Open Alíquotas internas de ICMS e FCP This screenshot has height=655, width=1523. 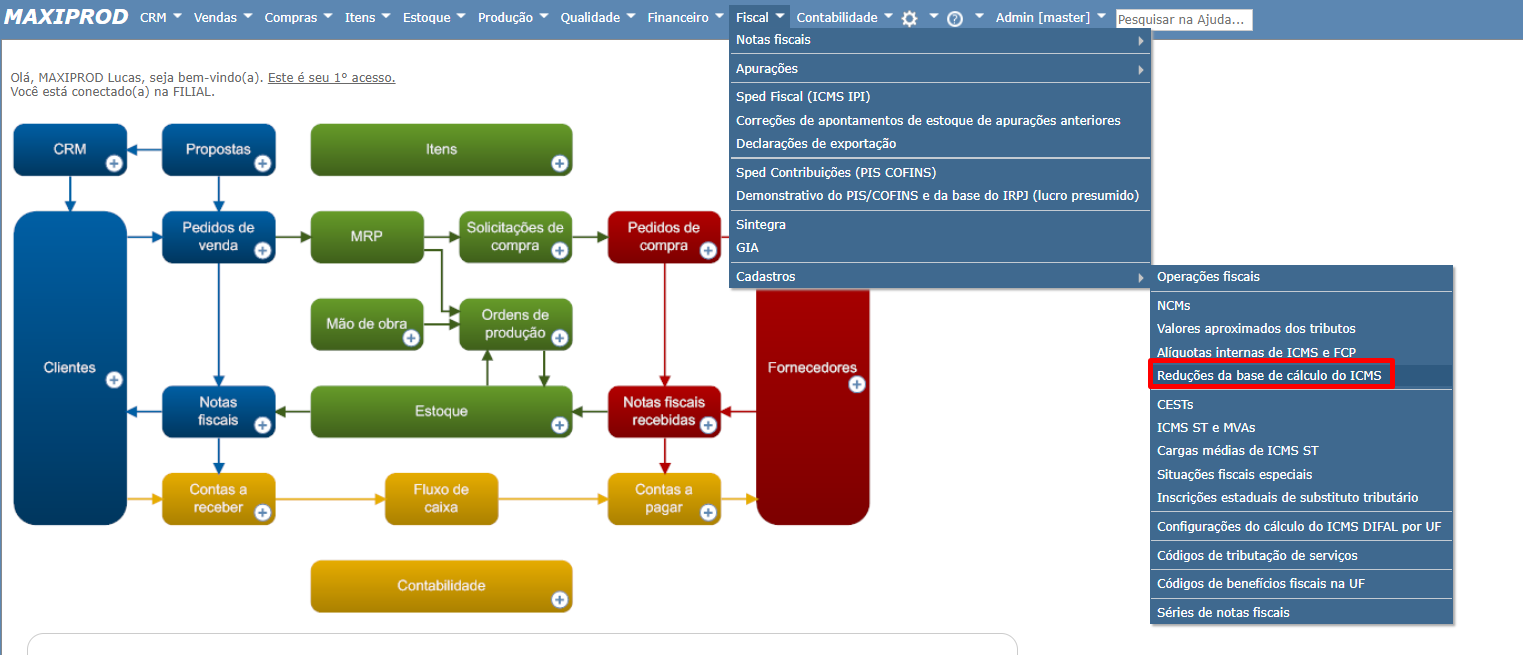[x=1301, y=352]
